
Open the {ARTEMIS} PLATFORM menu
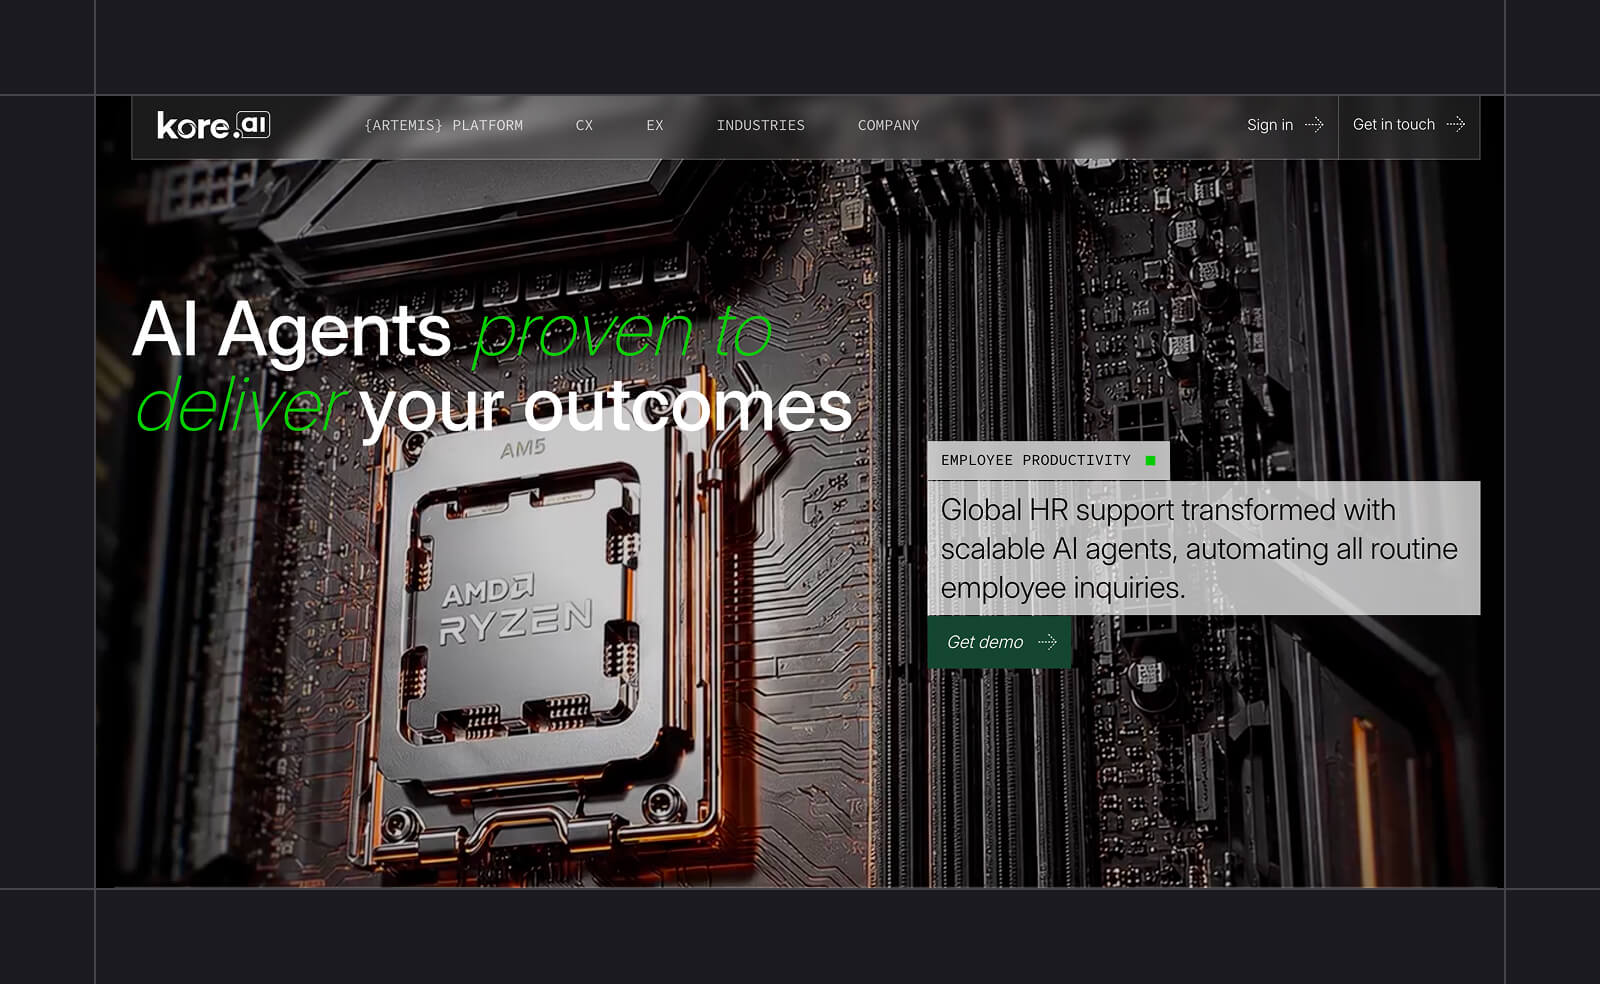[x=443, y=125]
